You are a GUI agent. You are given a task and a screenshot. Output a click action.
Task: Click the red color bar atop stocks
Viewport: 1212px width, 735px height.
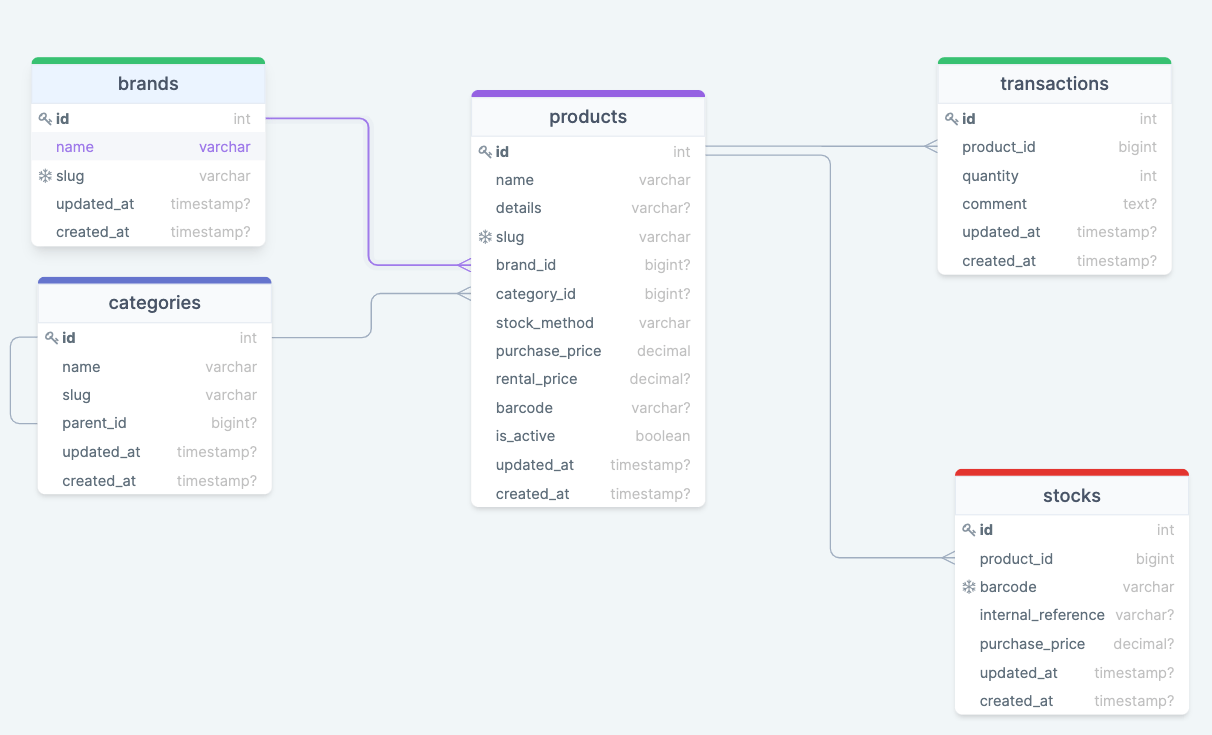coord(1071,472)
